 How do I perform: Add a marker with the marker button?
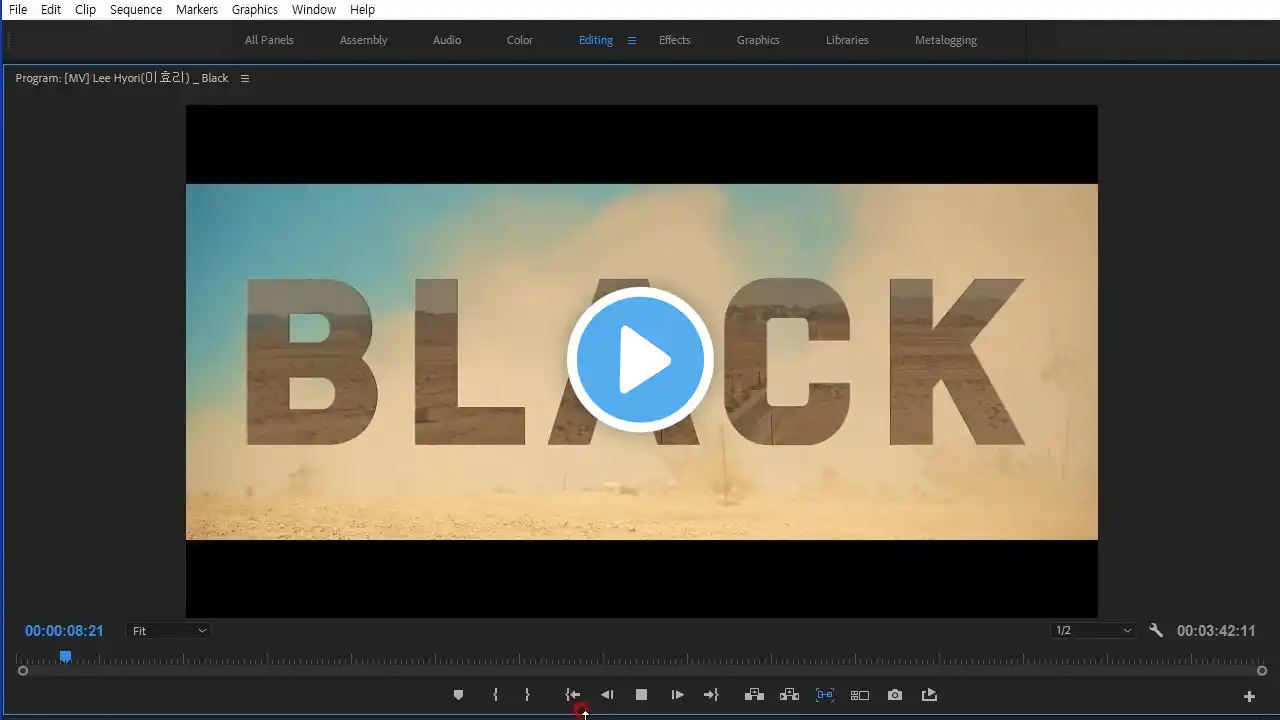point(458,695)
